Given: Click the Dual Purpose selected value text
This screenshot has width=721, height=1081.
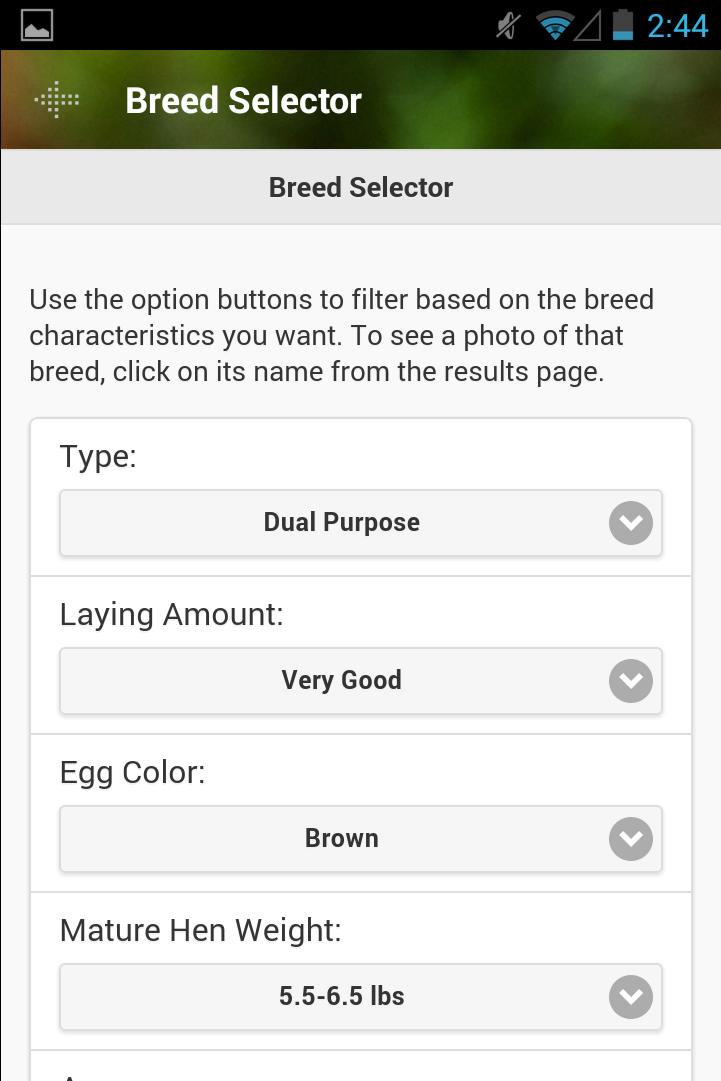Looking at the screenshot, I should click(342, 522).
